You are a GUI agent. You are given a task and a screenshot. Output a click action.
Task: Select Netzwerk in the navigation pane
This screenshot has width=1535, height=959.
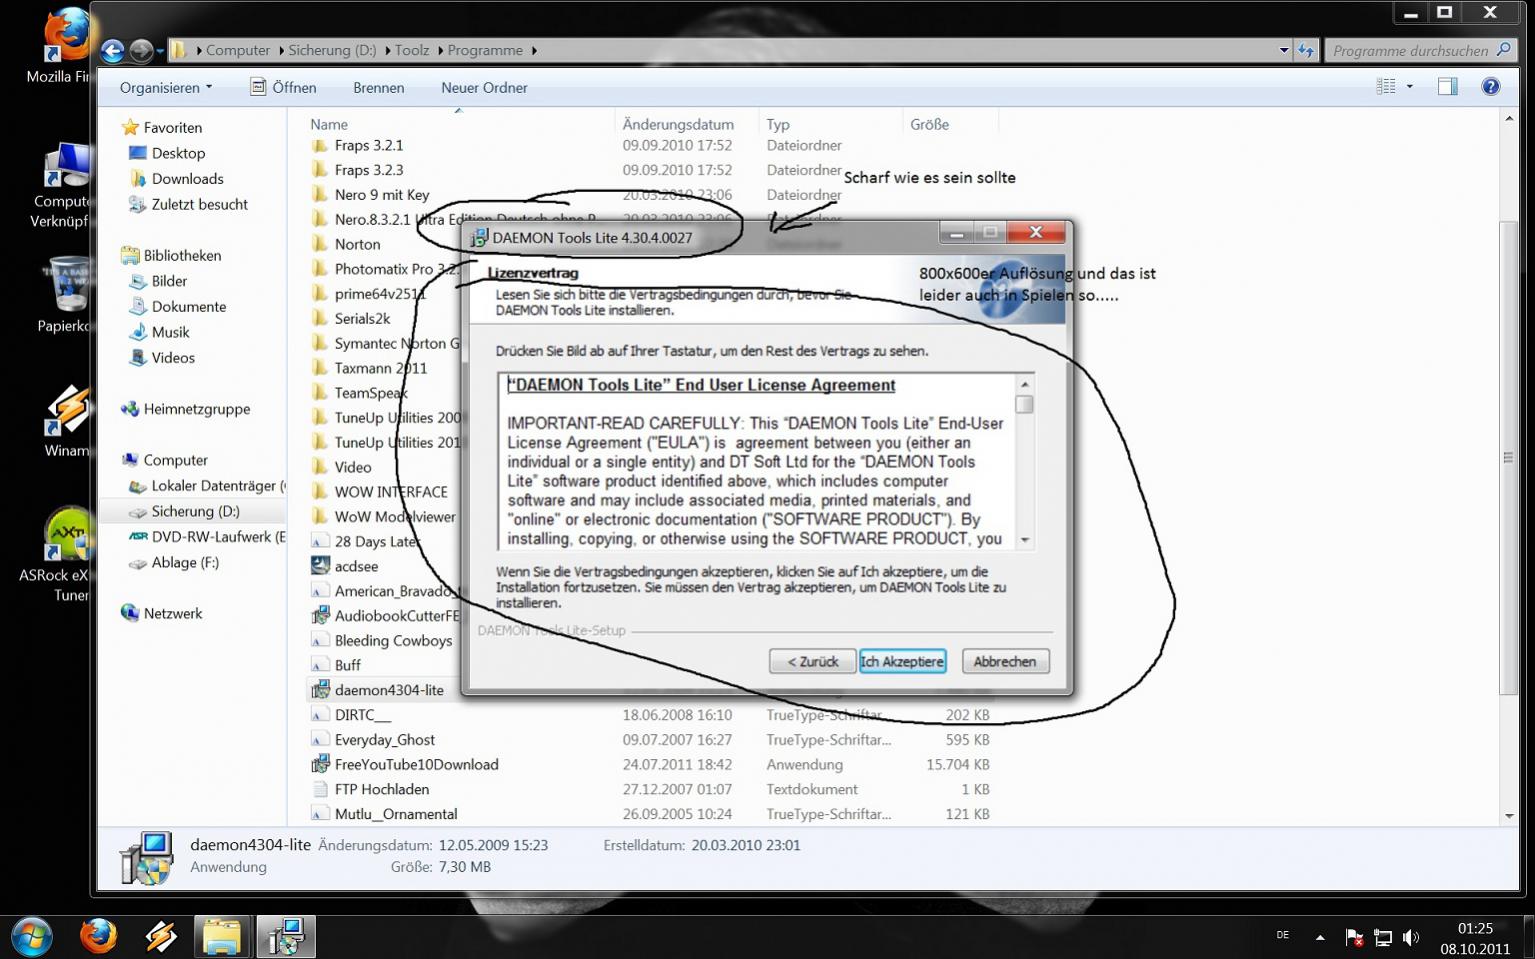coord(172,614)
